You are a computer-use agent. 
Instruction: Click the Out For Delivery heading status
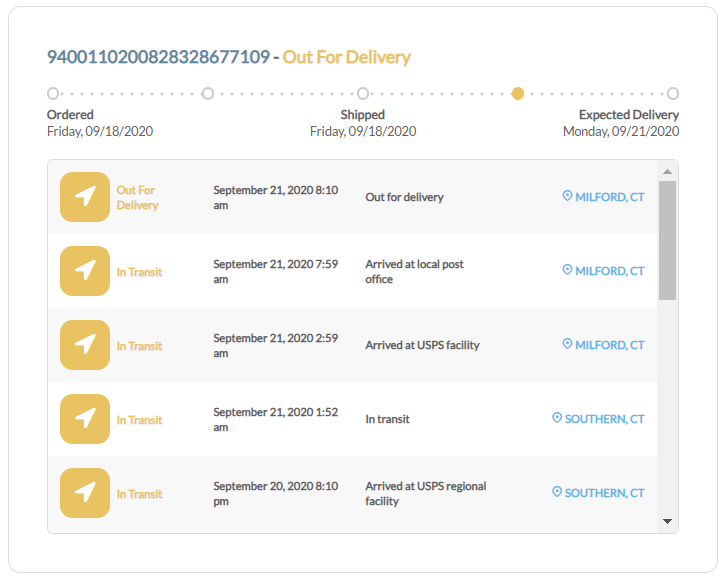[346, 57]
